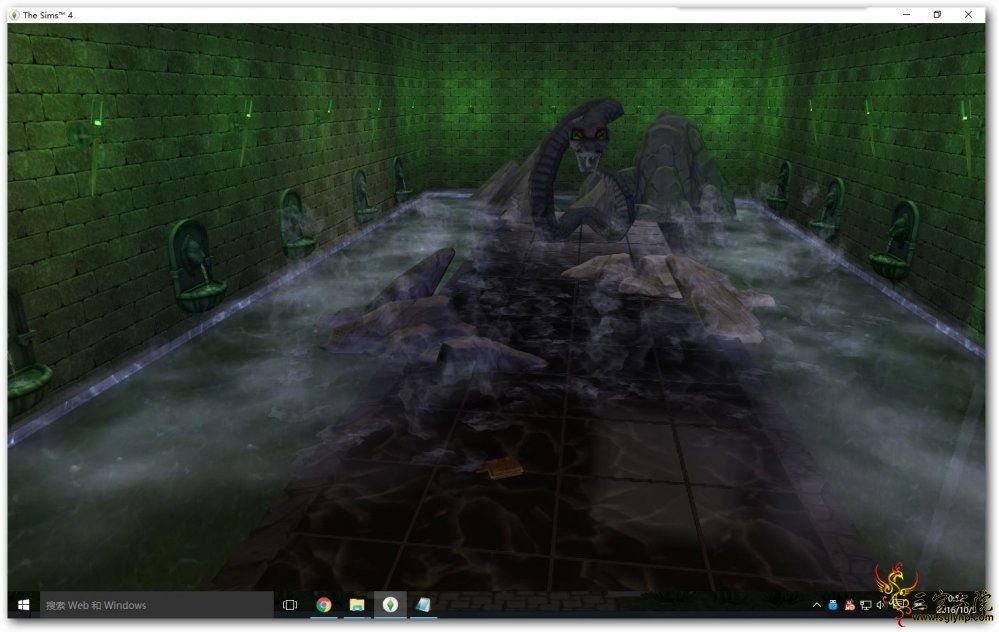The height and width of the screenshot is (632, 999).
Task: Restore down The Sims 4 window
Action: click(x=937, y=14)
